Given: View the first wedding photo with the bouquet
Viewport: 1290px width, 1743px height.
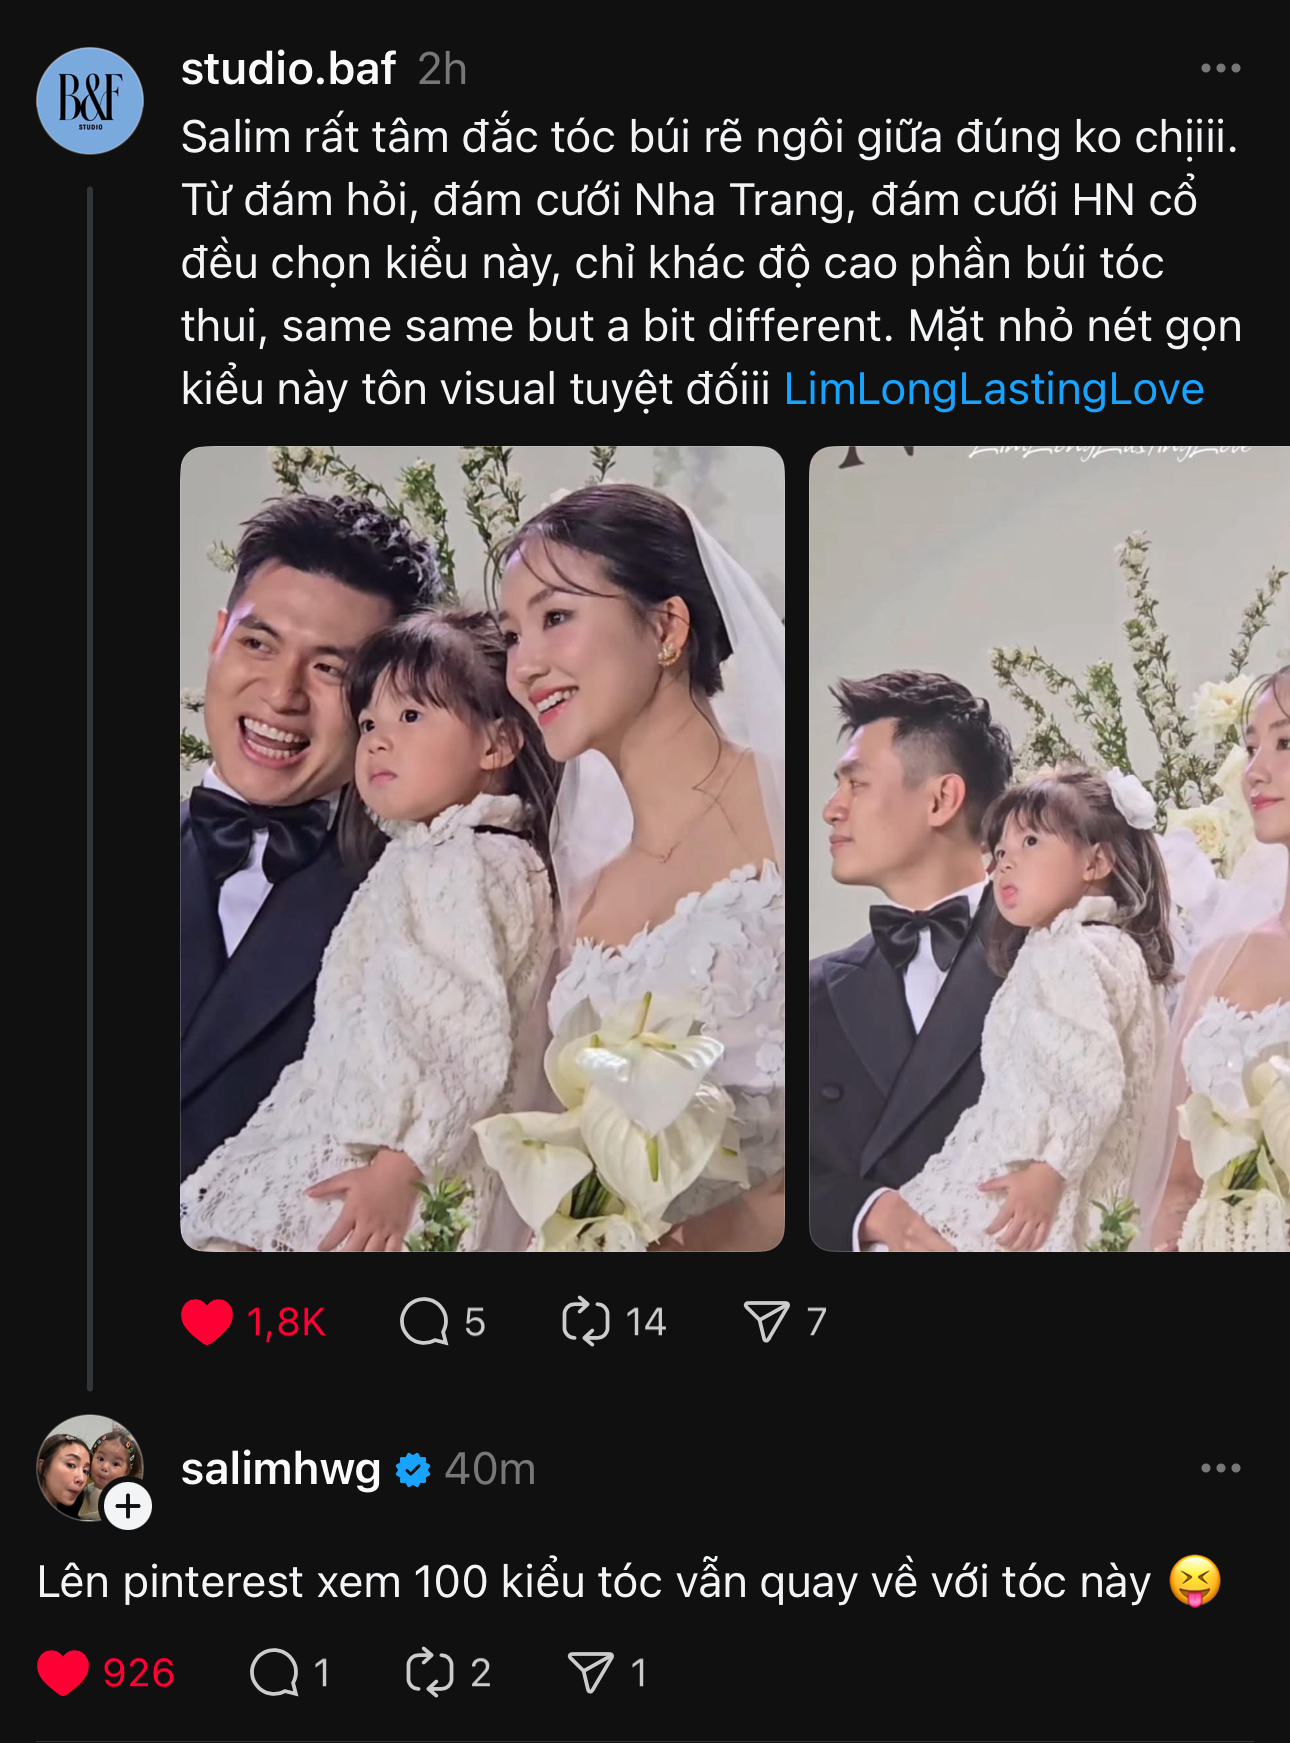Looking at the screenshot, I should [x=482, y=848].
